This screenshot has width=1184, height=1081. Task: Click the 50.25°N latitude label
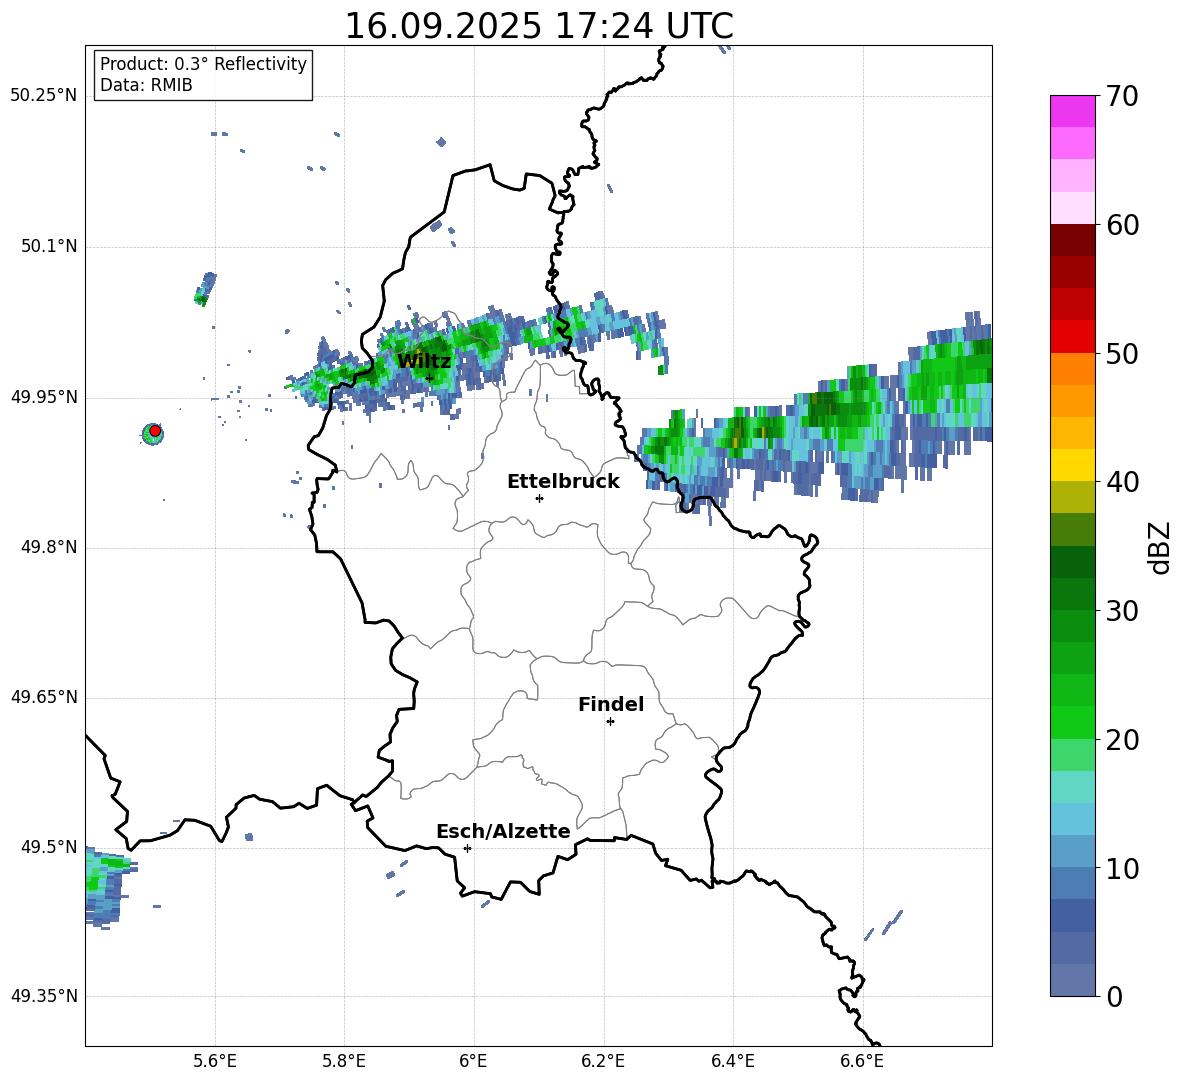pyautogui.click(x=43, y=96)
